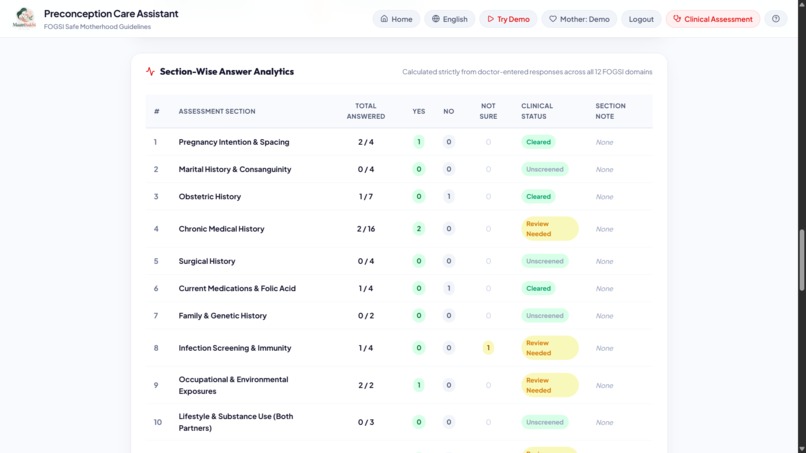Click the row number 10 cell
This screenshot has height=453, width=806.
tap(157, 422)
